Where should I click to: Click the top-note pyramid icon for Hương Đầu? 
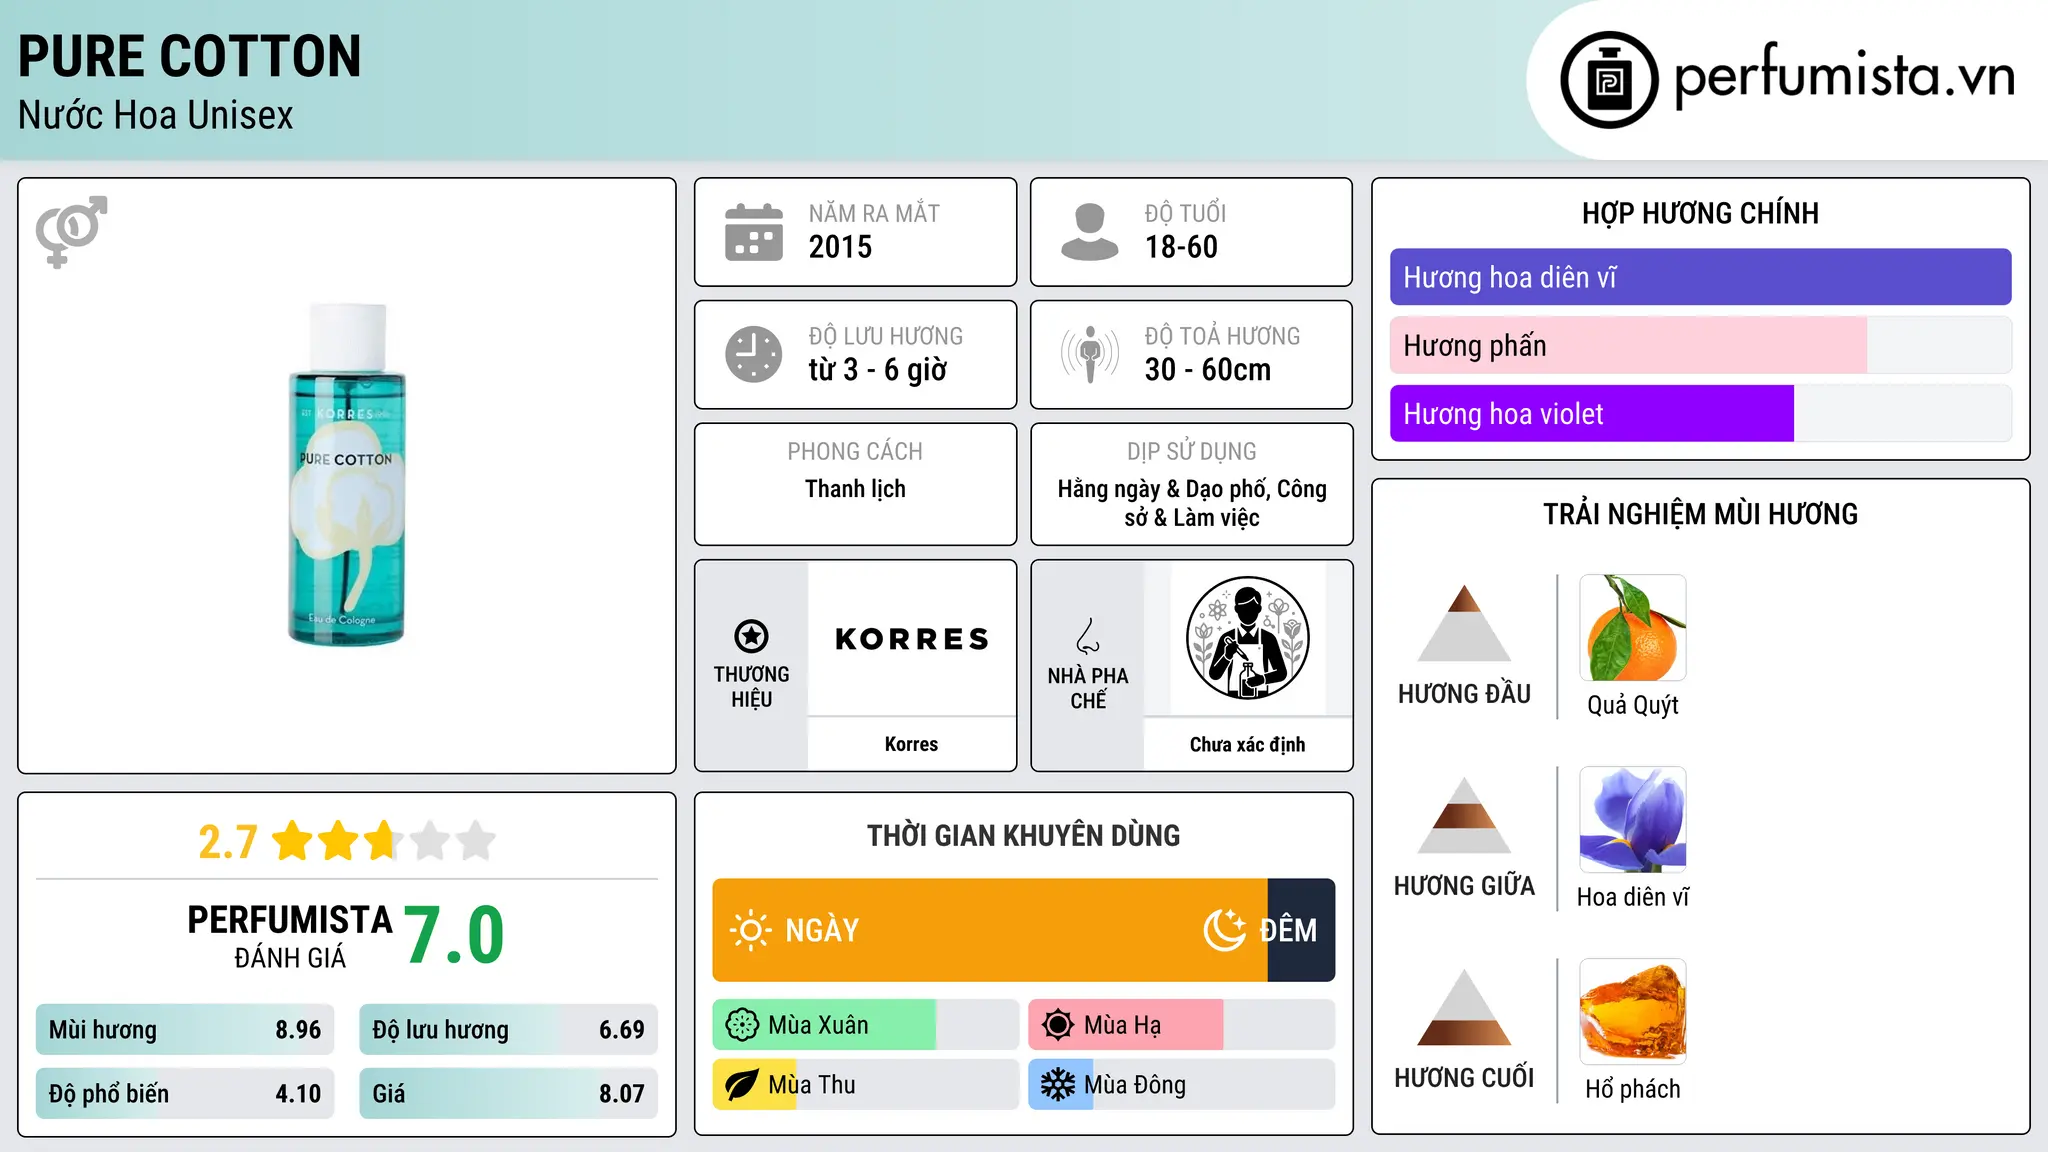click(x=1464, y=623)
